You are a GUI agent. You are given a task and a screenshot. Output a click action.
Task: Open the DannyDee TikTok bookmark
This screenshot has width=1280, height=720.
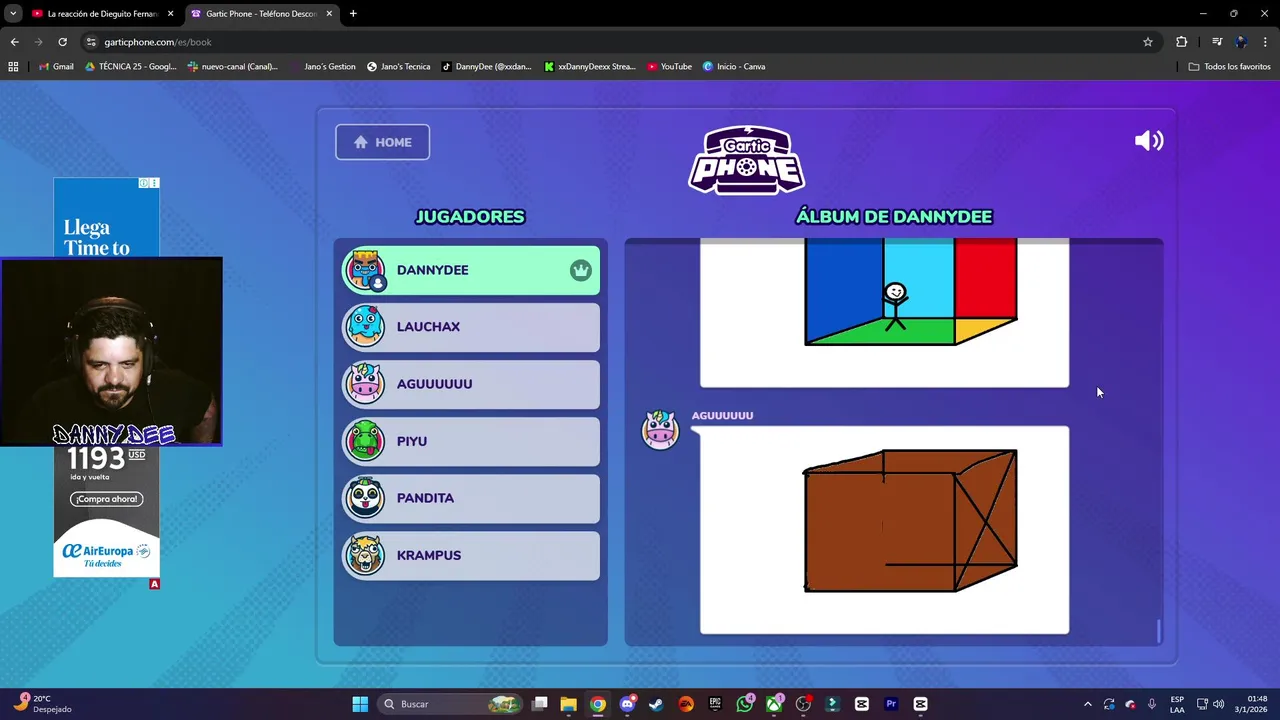coord(487,67)
